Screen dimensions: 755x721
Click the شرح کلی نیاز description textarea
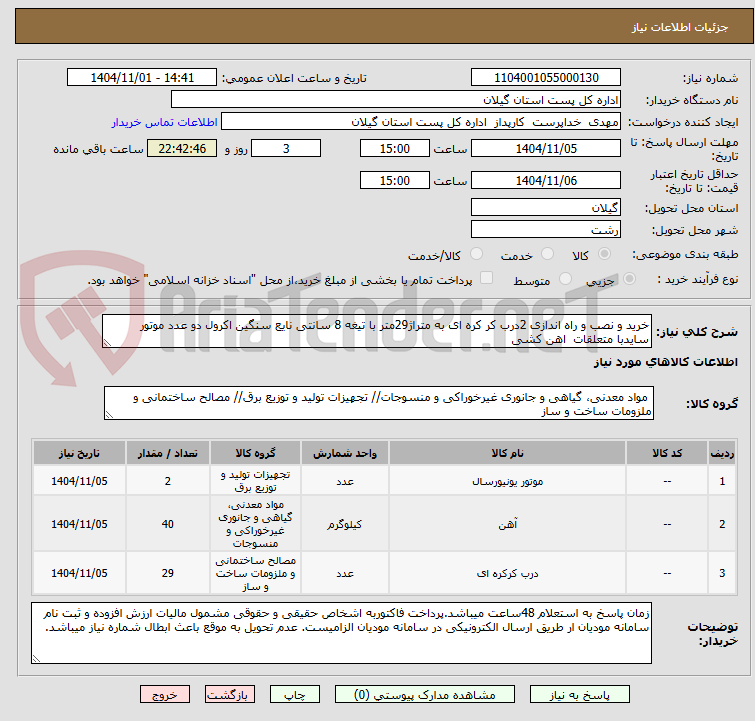pyautogui.click(x=377, y=331)
